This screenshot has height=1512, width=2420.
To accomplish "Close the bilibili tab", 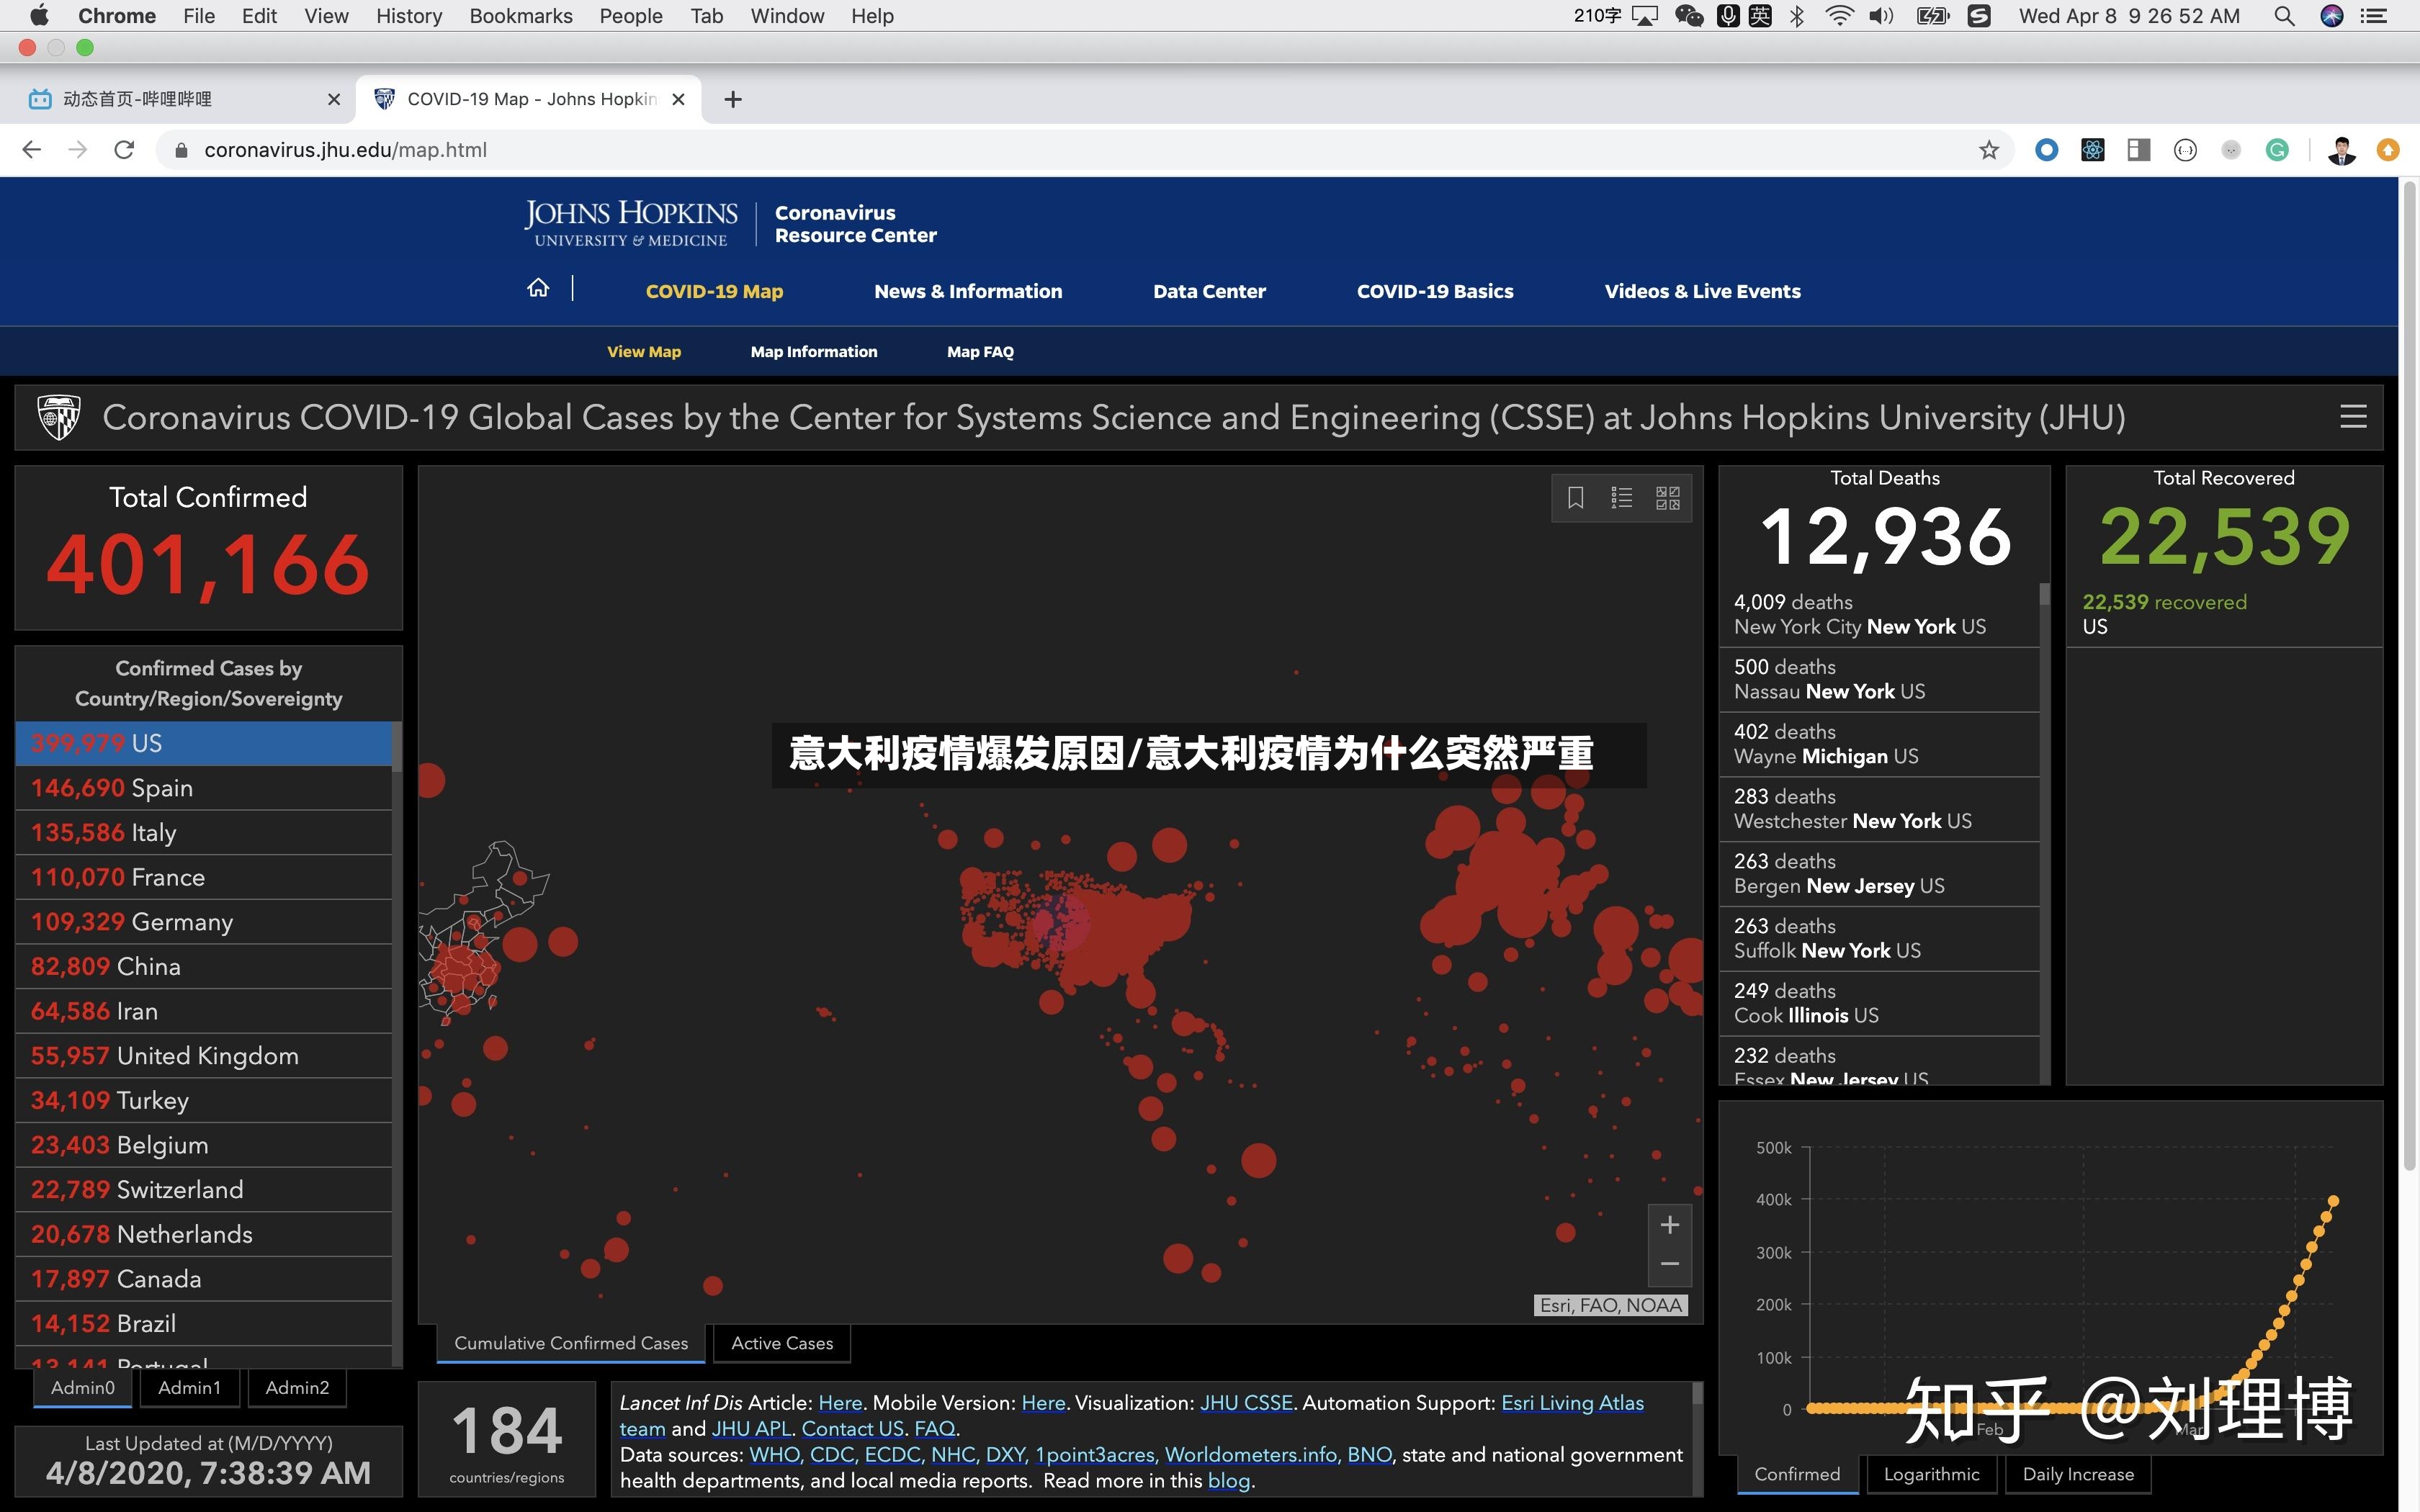I will click(x=334, y=99).
